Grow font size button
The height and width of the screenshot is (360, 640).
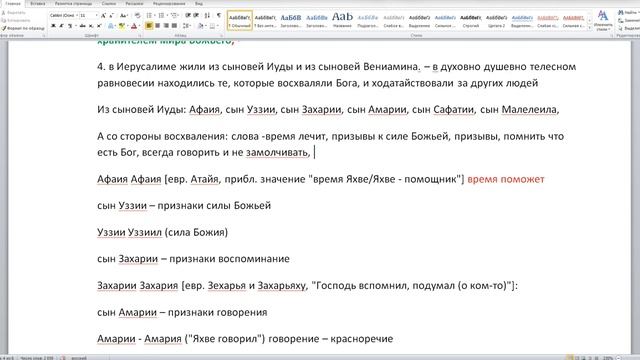click(103, 16)
